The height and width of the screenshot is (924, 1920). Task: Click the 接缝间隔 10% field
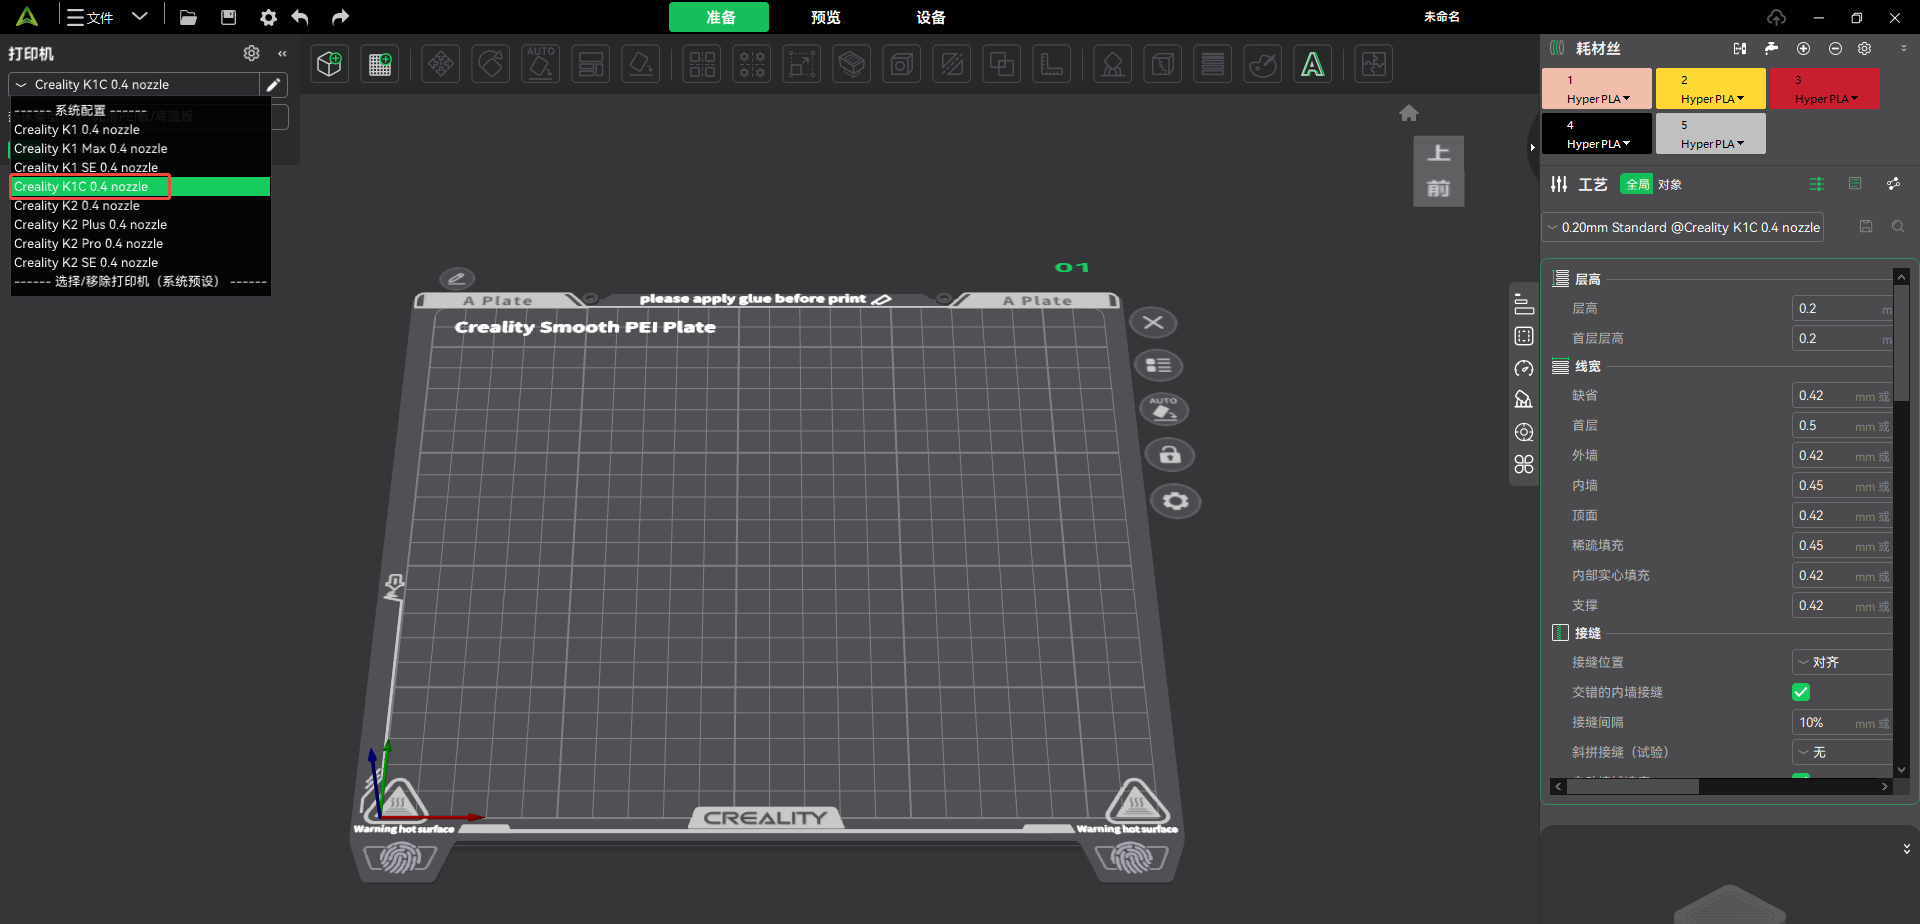[1842, 722]
